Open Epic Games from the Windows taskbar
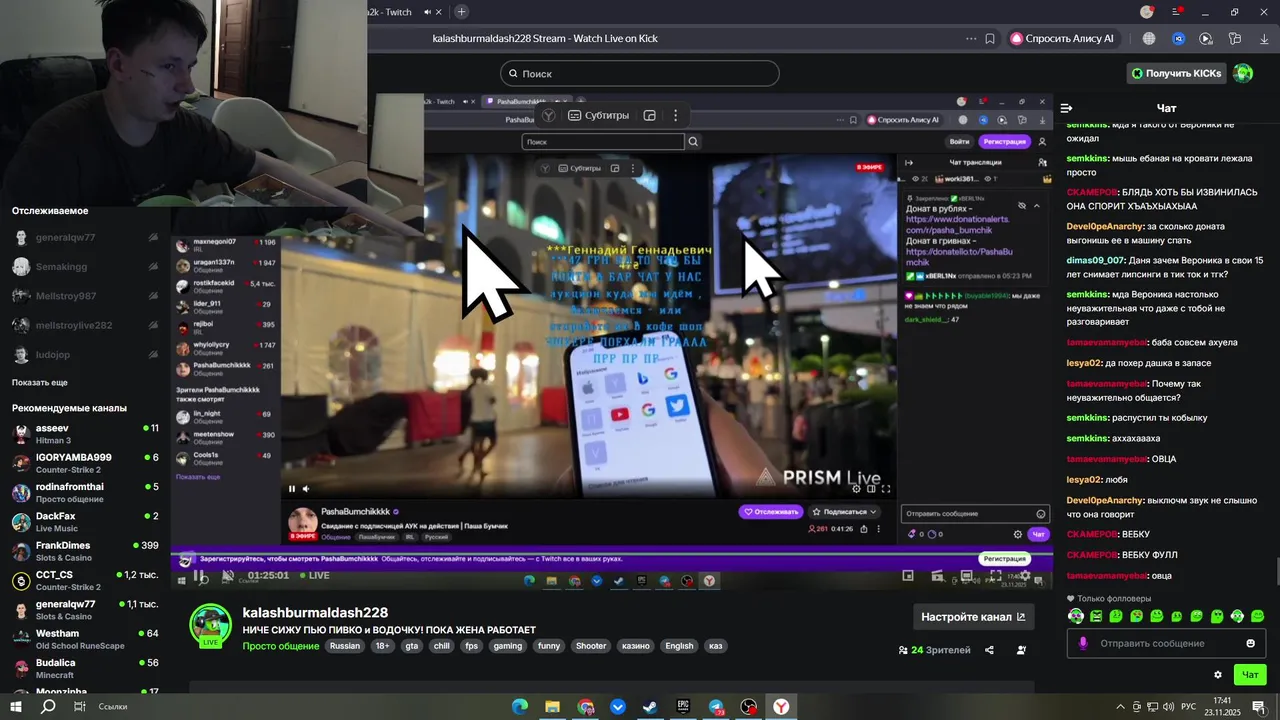This screenshot has height=720, width=1280. (x=683, y=707)
